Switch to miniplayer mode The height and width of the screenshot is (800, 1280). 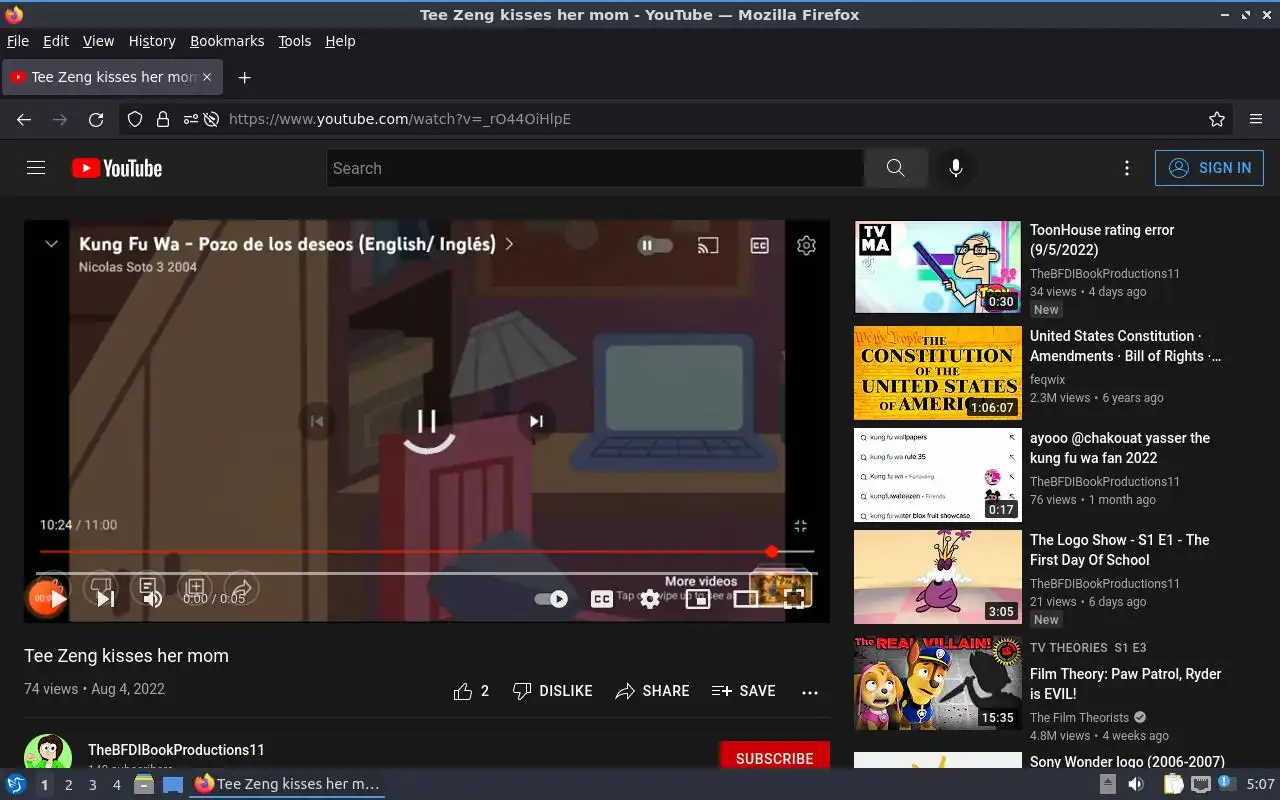698,599
